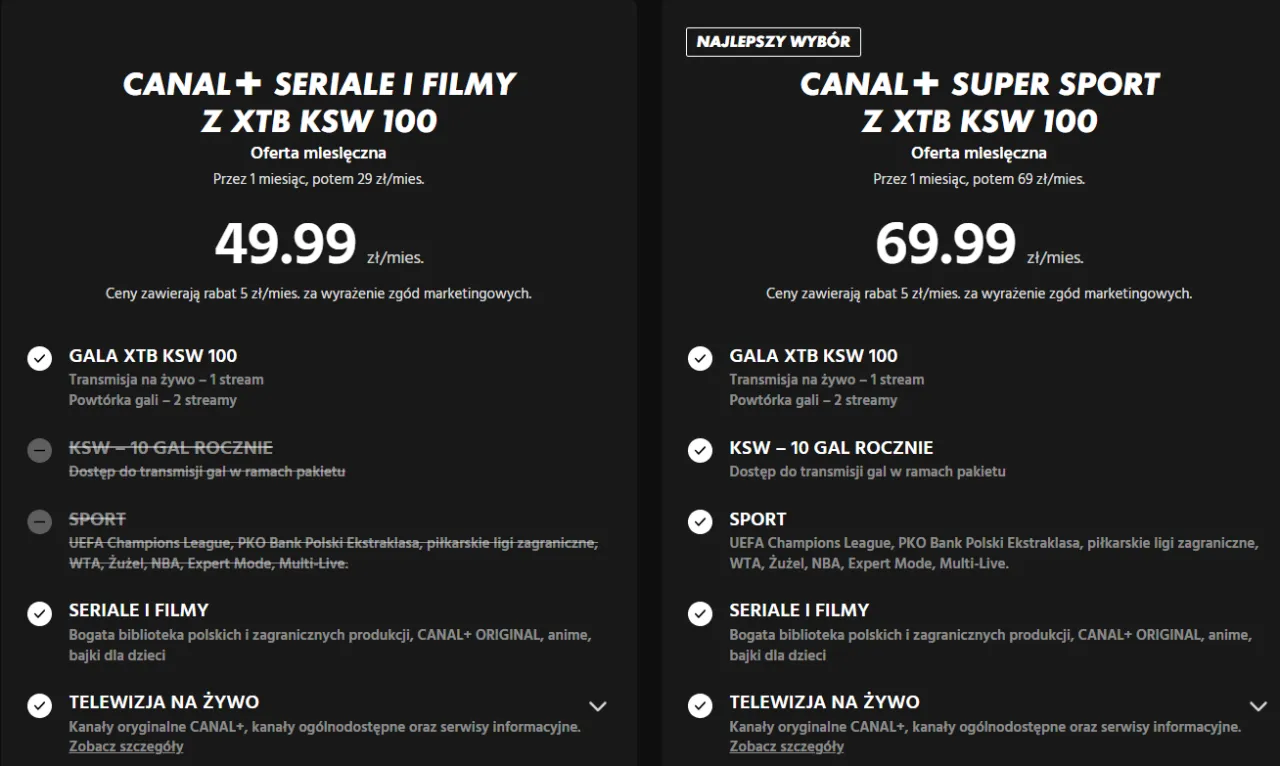1280x766 pixels.
Task: Expand TELEWIZJA NA ŻYWO details using the chevron
Action: [598, 706]
